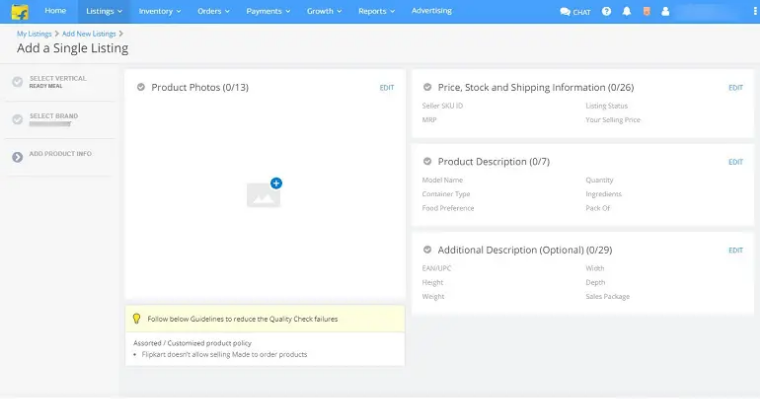Screen dimensions: 760x399
Task: Click the Width label
Action: tap(595, 268)
